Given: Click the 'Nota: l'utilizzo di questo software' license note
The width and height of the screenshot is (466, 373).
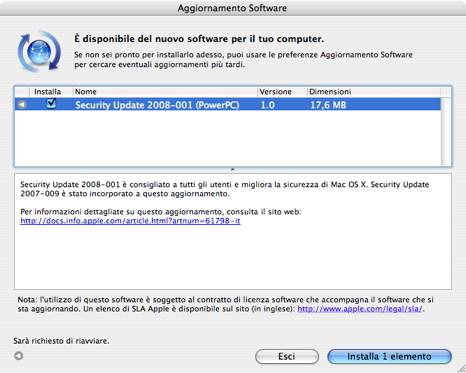Looking at the screenshot, I should (x=225, y=304).
